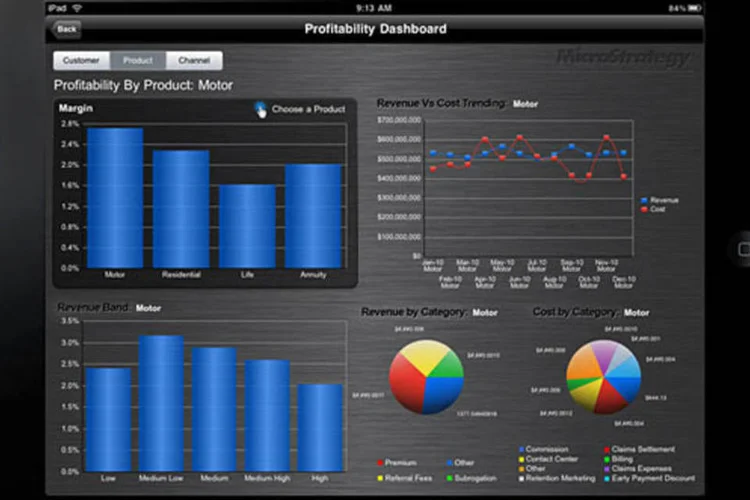Image resolution: width=750 pixels, height=500 pixels.
Task: Click the Profitability Dashboard title
Action: [375, 29]
